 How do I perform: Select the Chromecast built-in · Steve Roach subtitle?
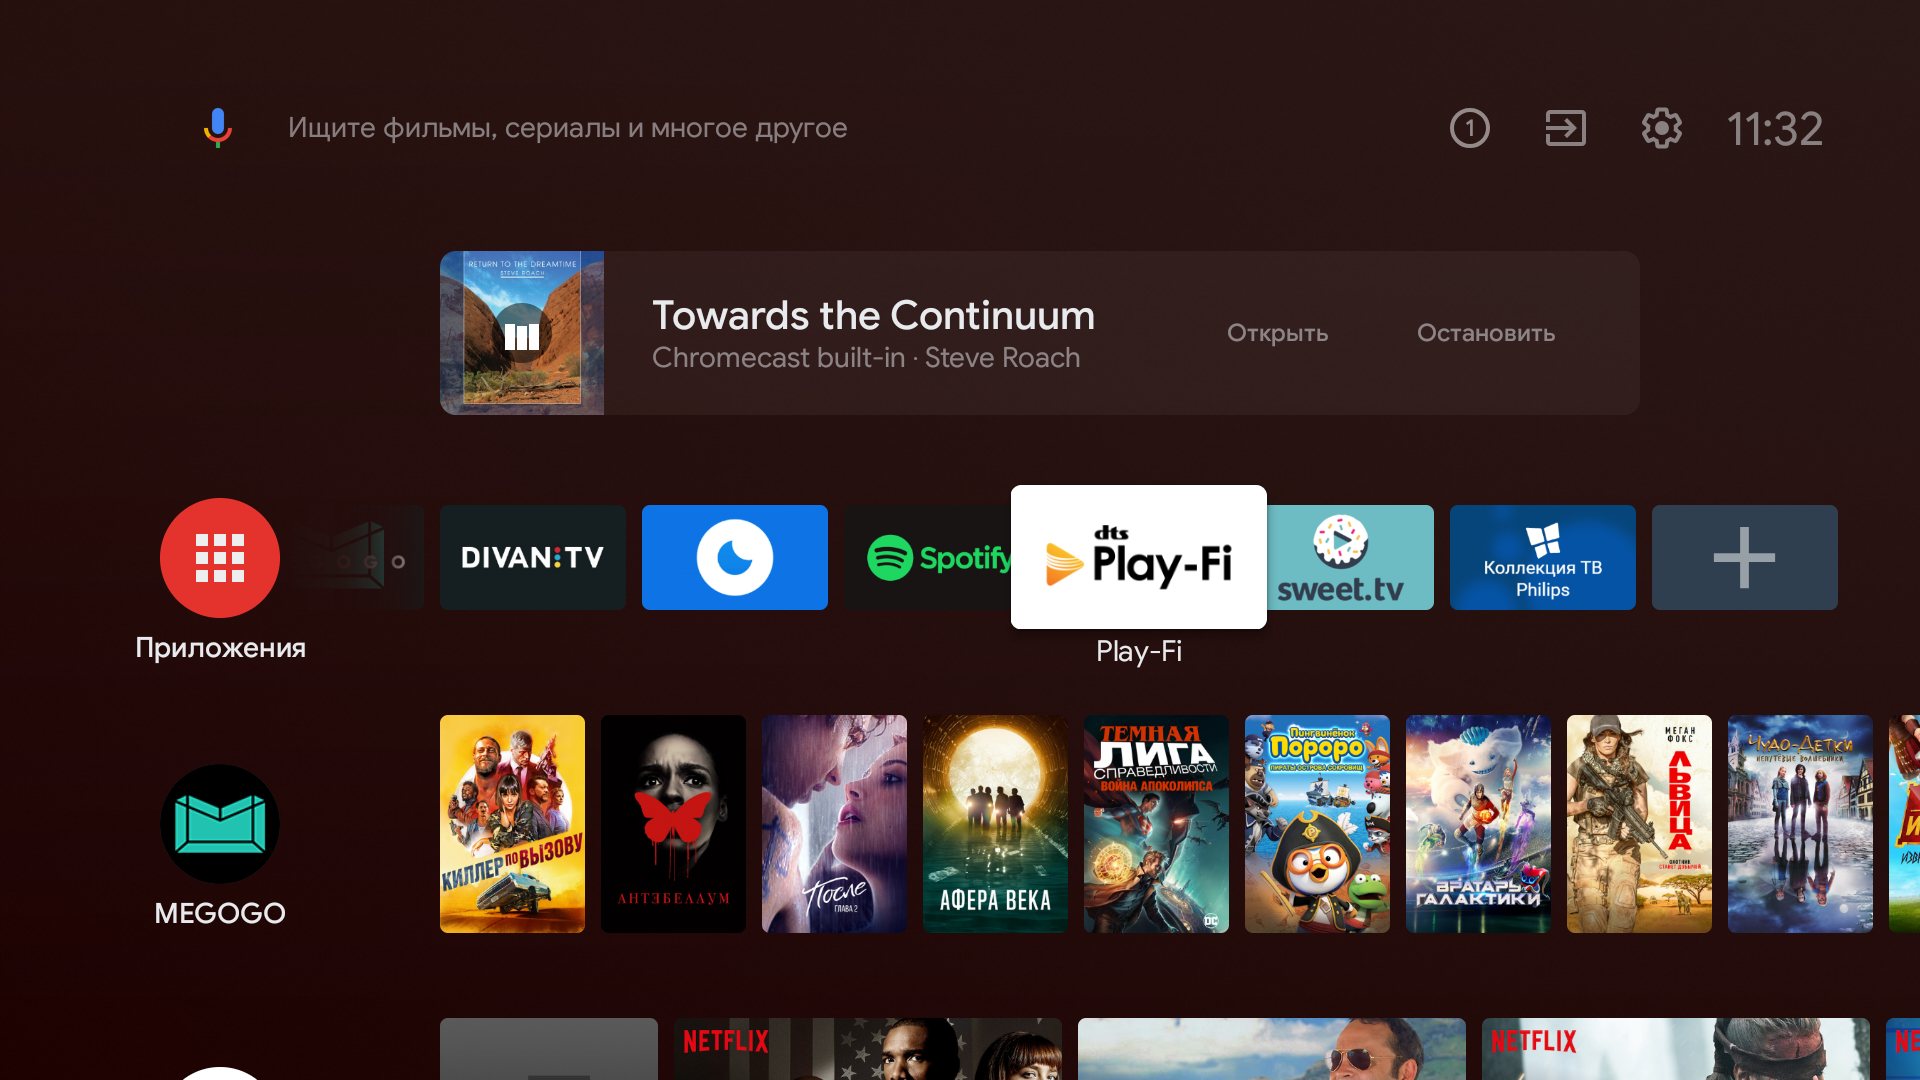point(866,358)
